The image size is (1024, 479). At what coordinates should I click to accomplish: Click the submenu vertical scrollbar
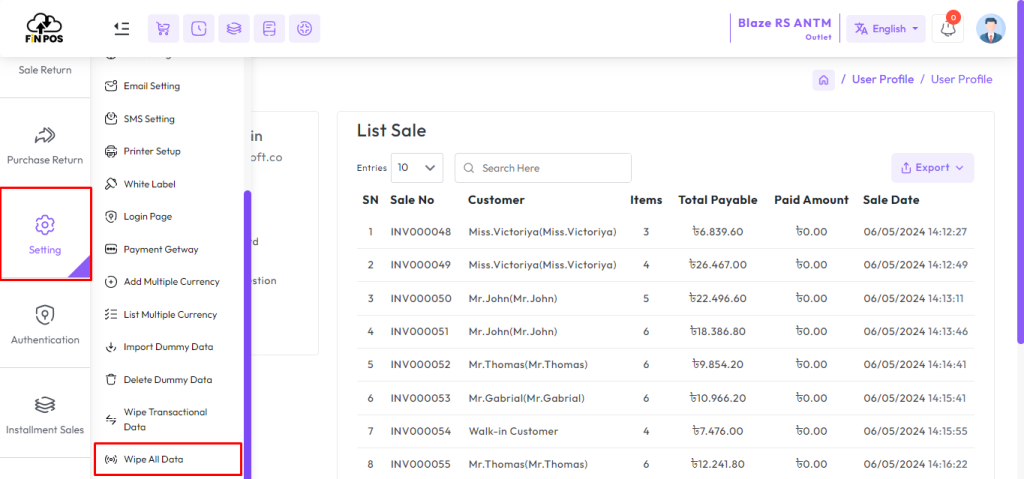247,330
